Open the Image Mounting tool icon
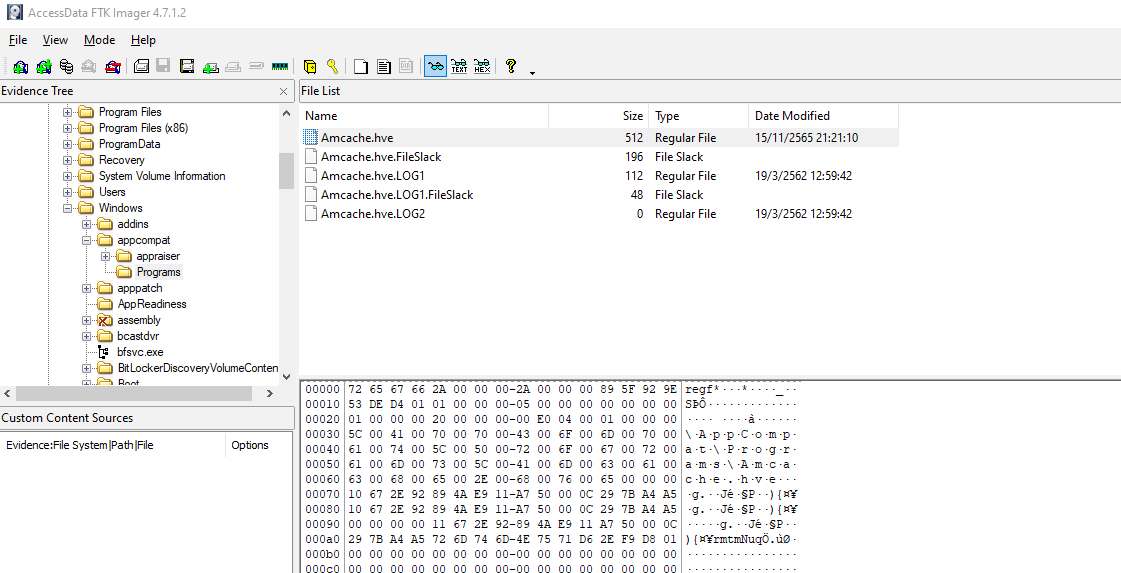This screenshot has height=573, width=1121. [x=66, y=67]
